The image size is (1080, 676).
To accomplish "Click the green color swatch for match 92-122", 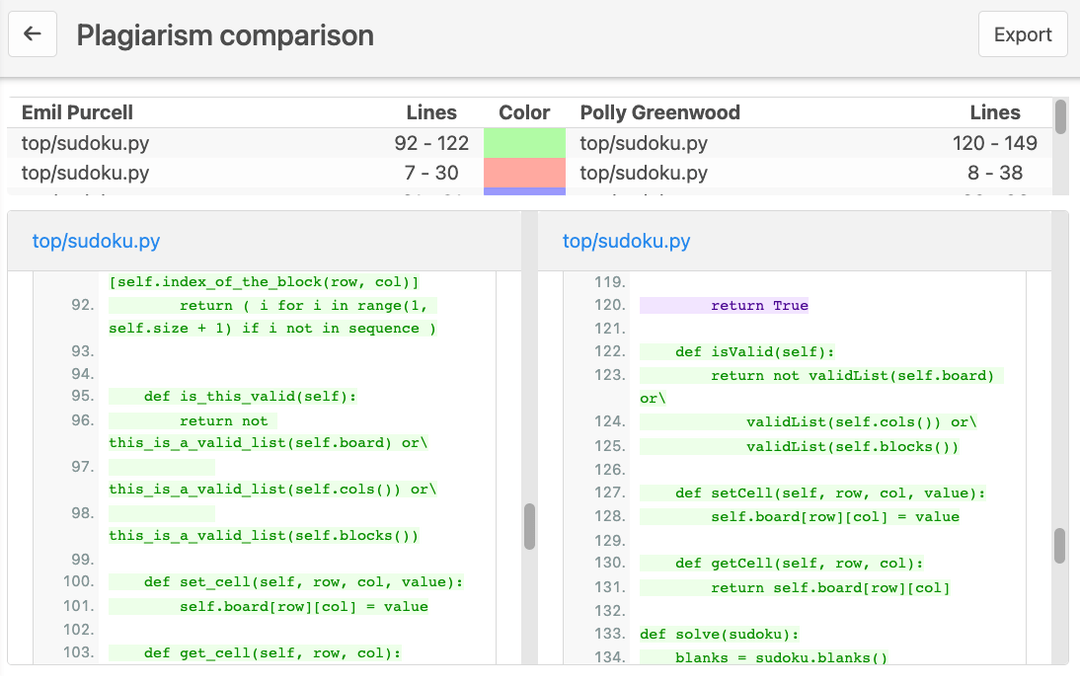I will coord(524,143).
